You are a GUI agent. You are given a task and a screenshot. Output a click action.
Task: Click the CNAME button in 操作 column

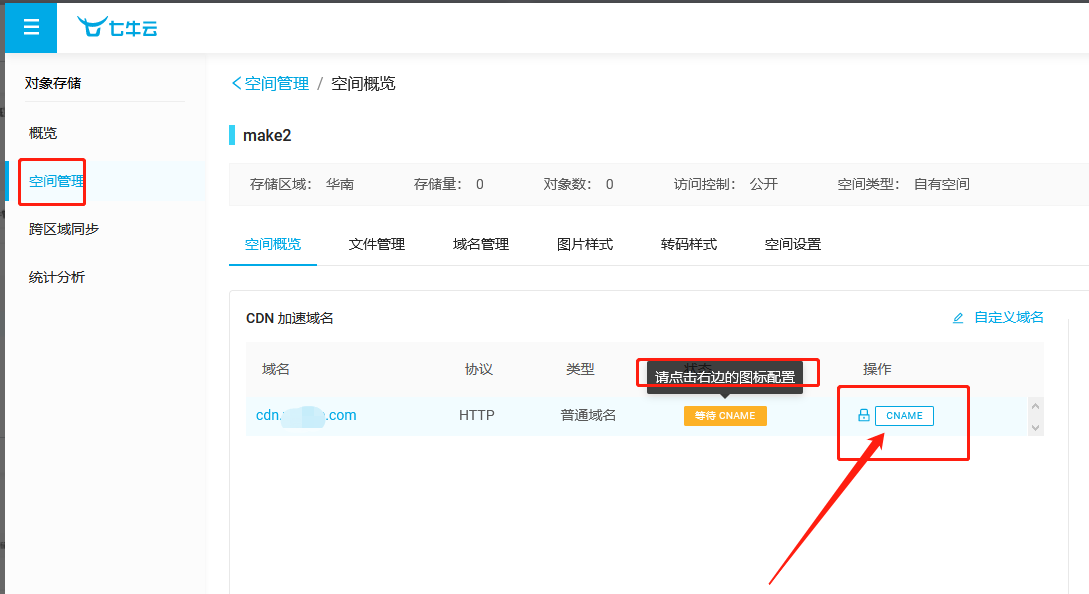tap(904, 415)
